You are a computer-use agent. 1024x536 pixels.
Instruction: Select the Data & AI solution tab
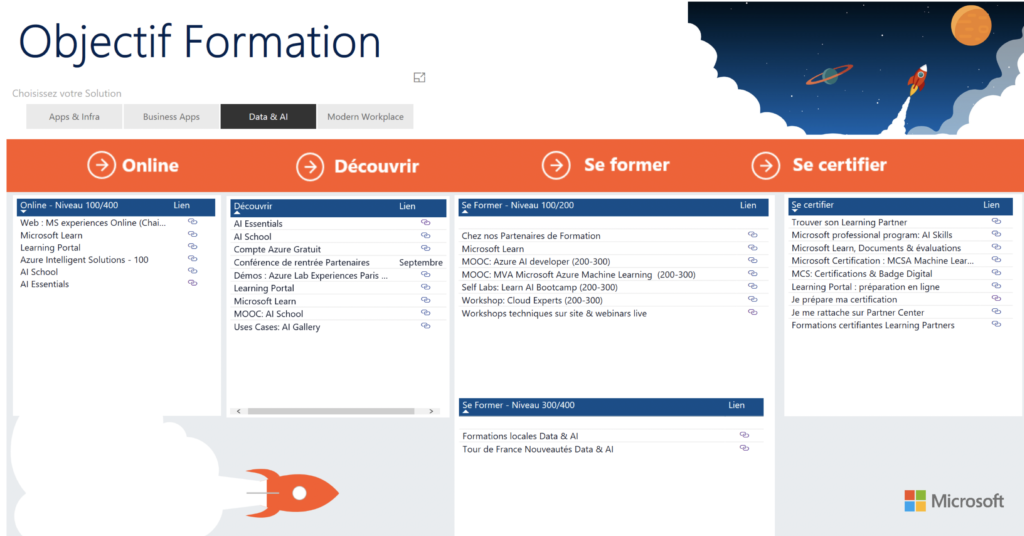click(268, 116)
